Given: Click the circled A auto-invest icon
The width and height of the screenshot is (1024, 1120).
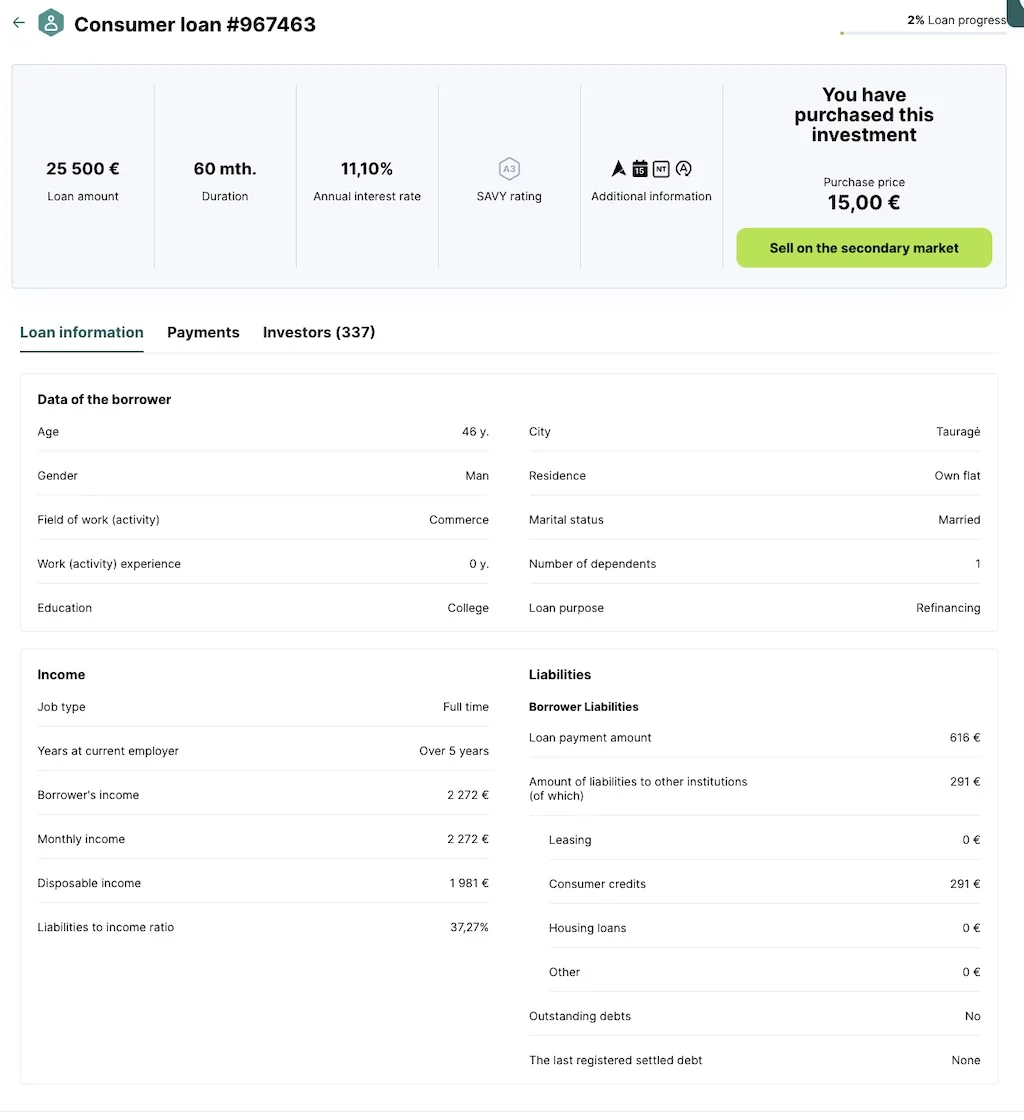Looking at the screenshot, I should (683, 169).
